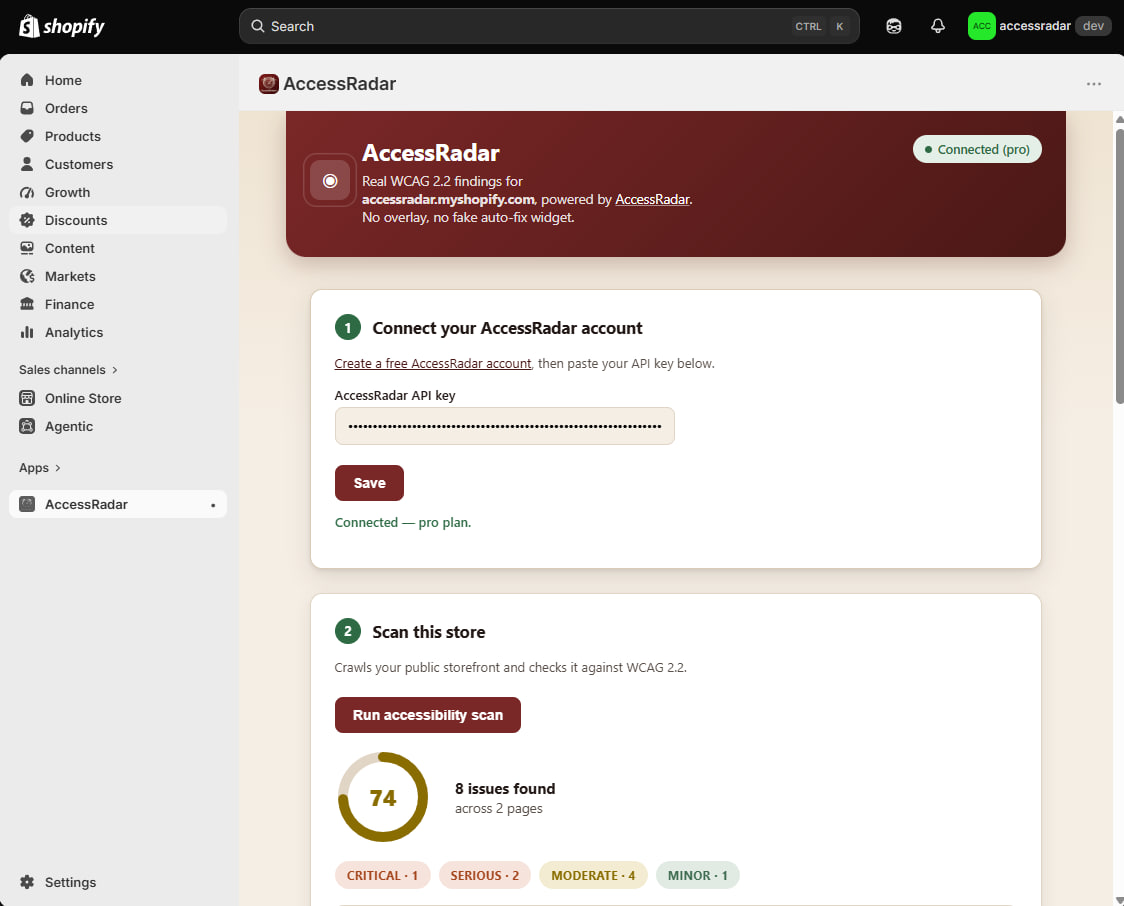Follow the AccessRadar link in banner
This screenshot has height=906, width=1124.
[652, 199]
